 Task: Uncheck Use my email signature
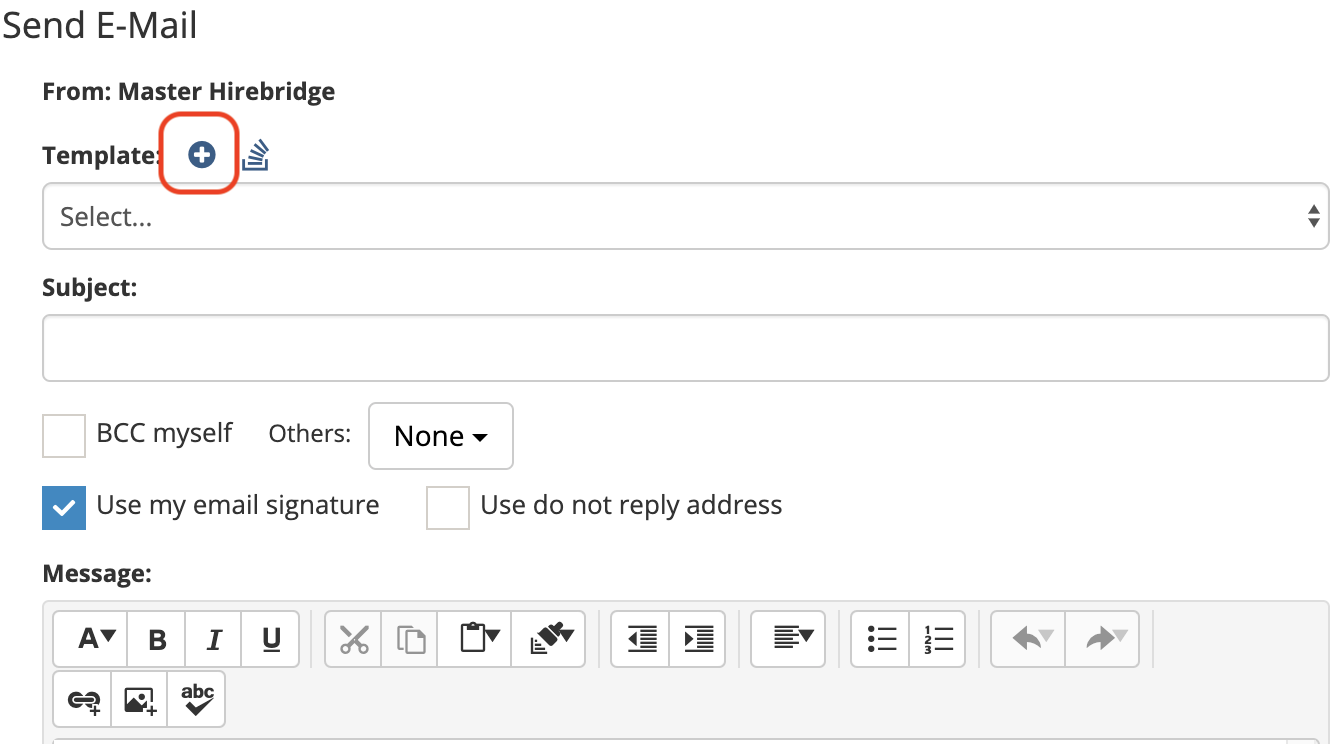click(64, 507)
